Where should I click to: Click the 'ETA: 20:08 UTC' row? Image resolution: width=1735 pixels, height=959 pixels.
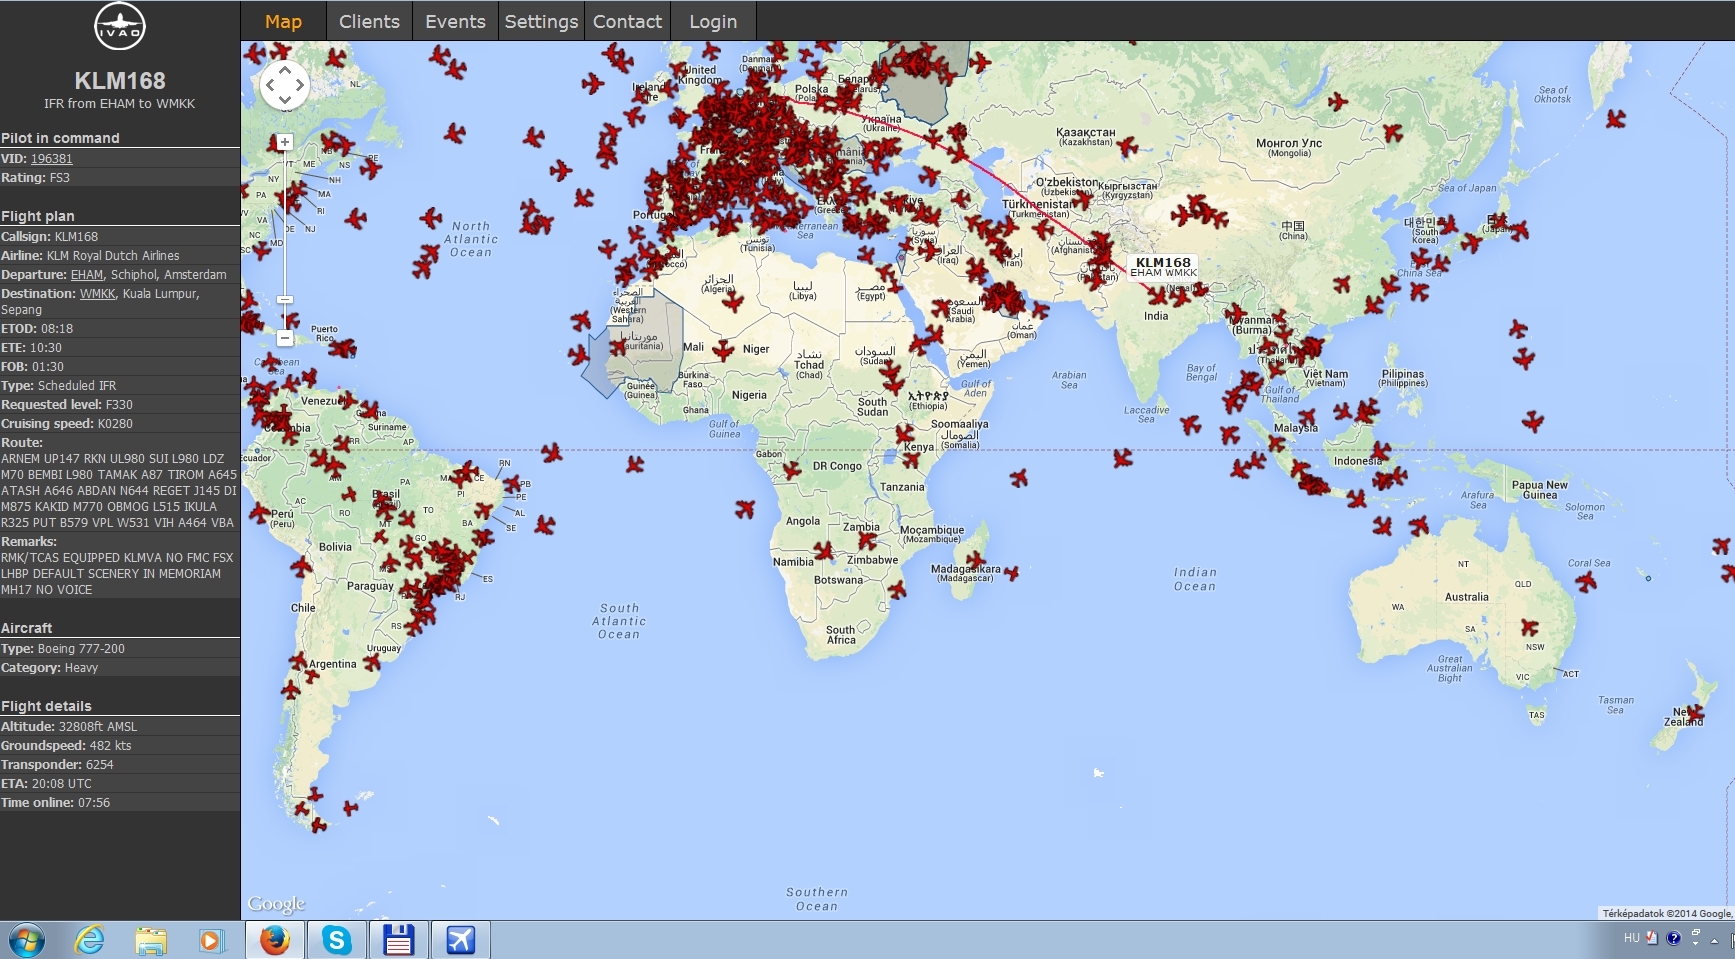(120, 783)
